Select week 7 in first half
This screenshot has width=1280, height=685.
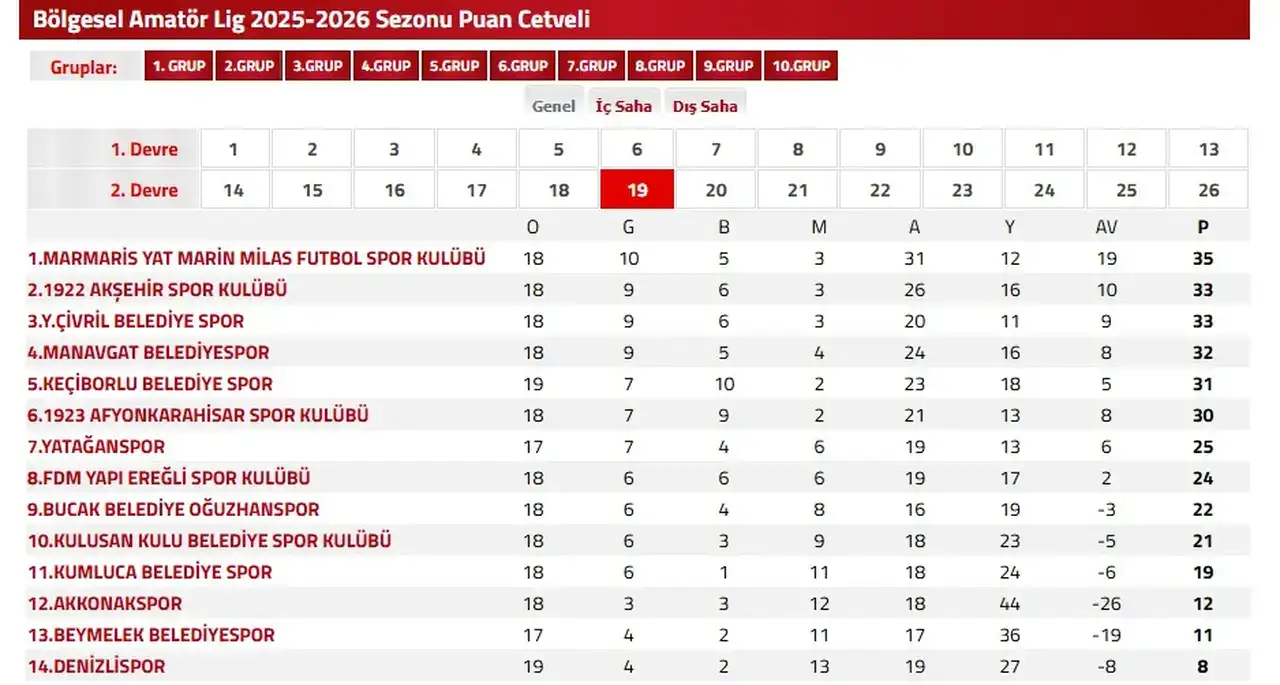(x=716, y=148)
